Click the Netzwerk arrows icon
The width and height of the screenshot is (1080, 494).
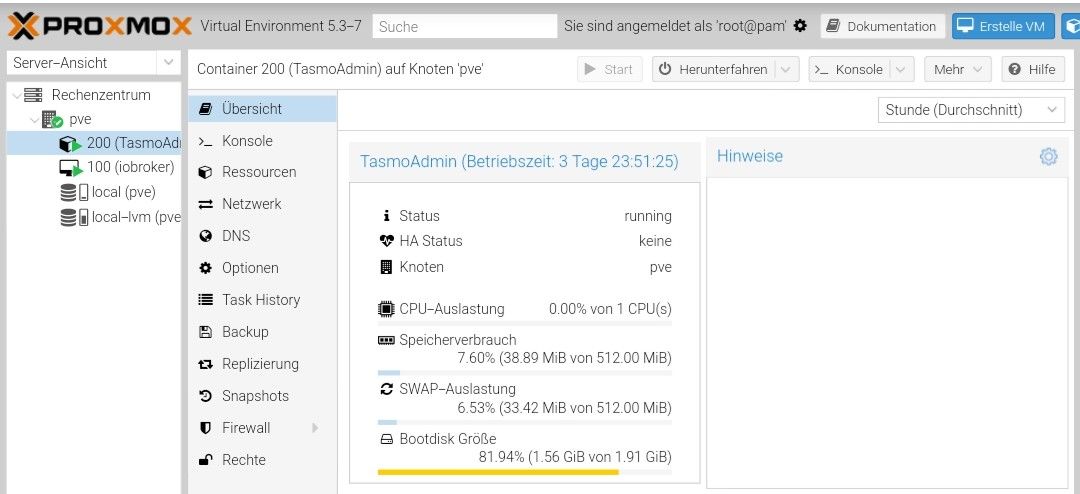pyautogui.click(x=205, y=205)
